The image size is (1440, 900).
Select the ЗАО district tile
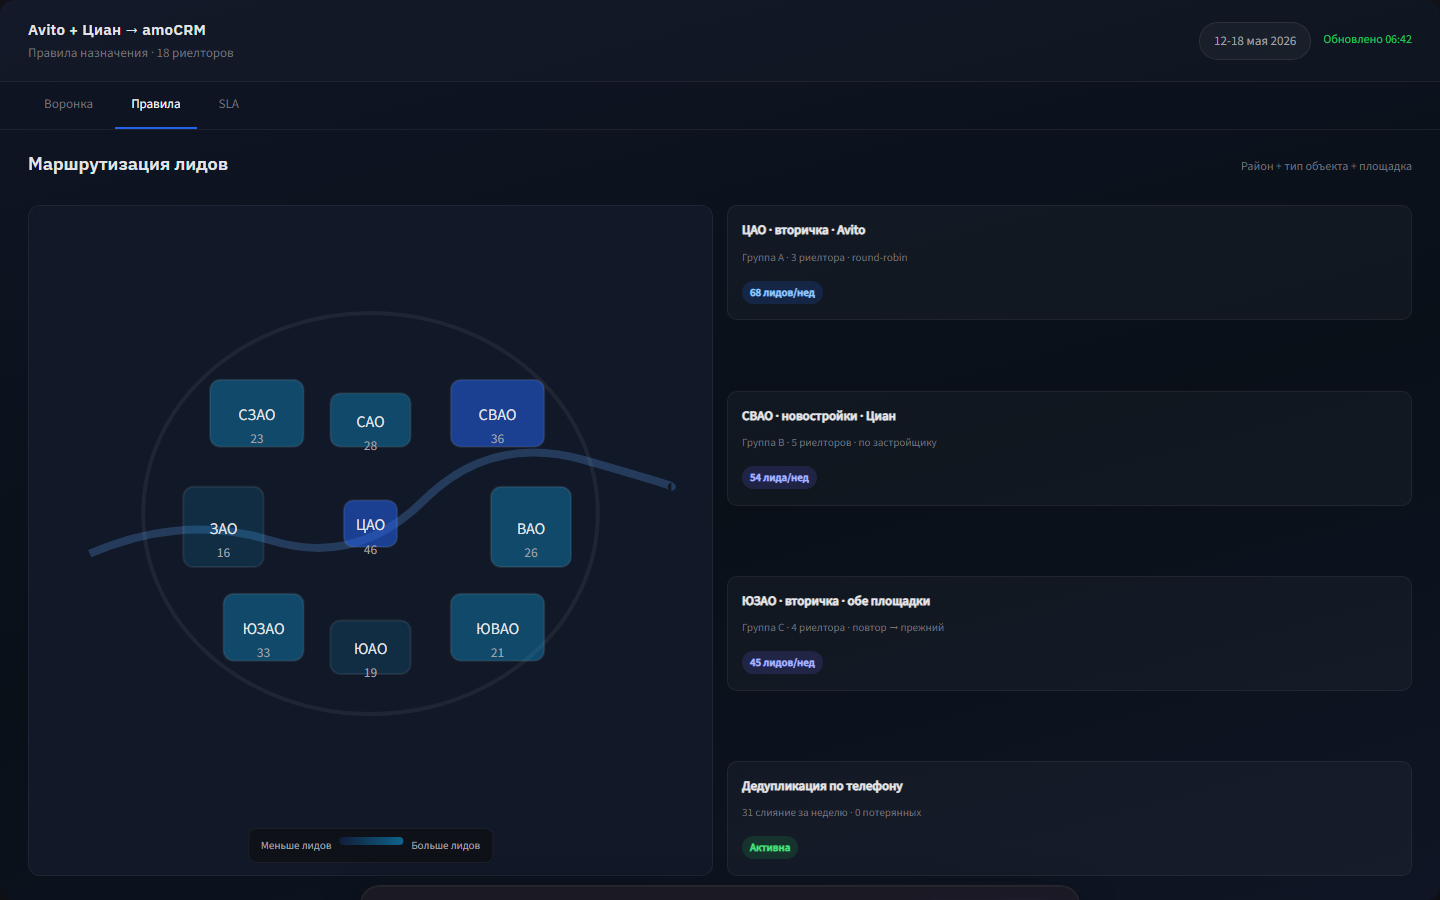pyautogui.click(x=223, y=527)
